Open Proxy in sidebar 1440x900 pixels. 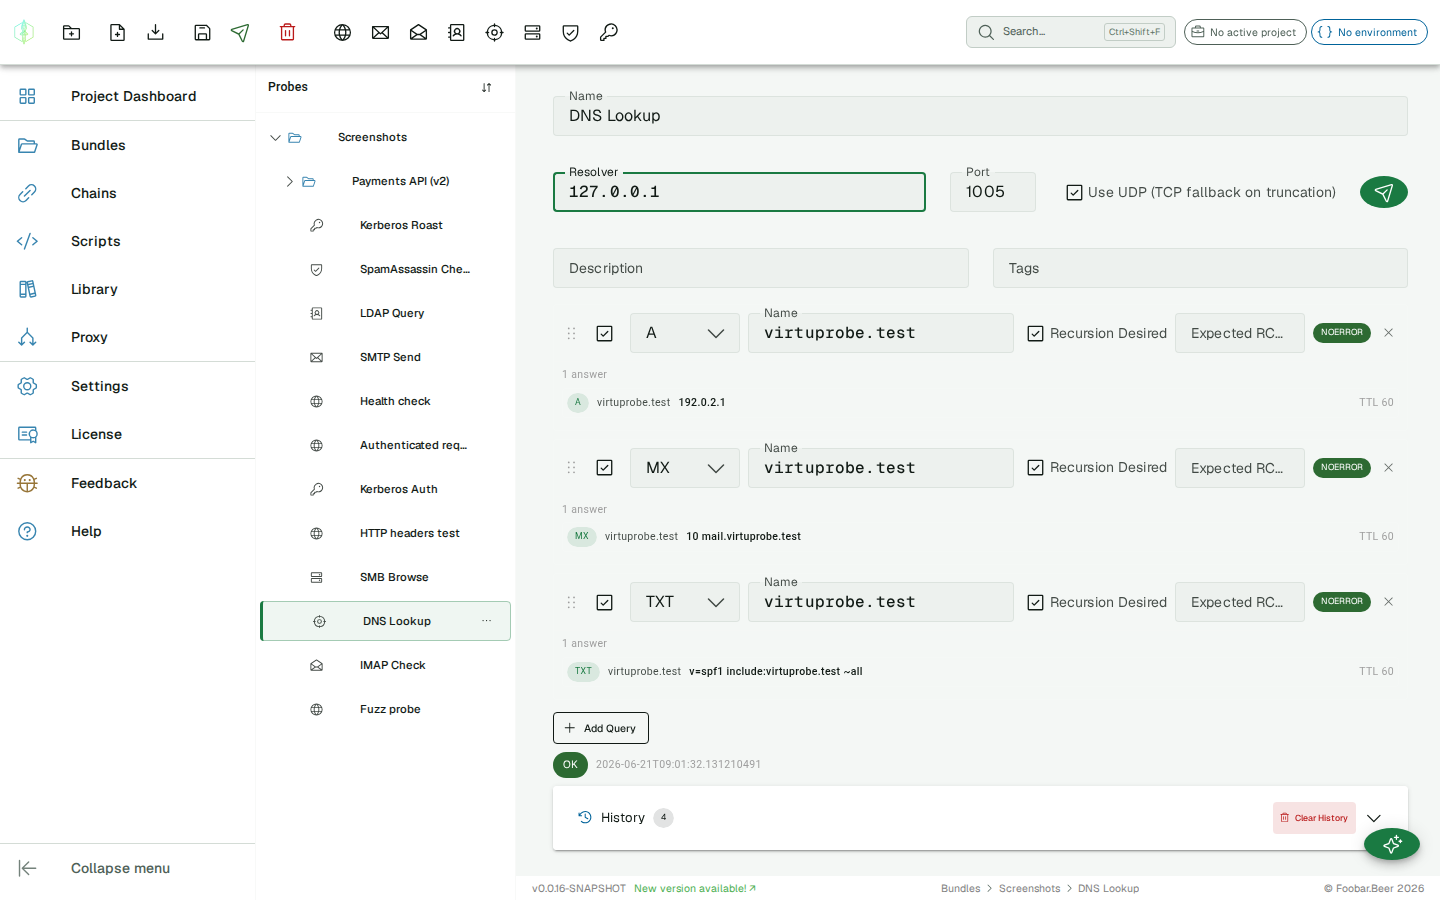[127, 337]
